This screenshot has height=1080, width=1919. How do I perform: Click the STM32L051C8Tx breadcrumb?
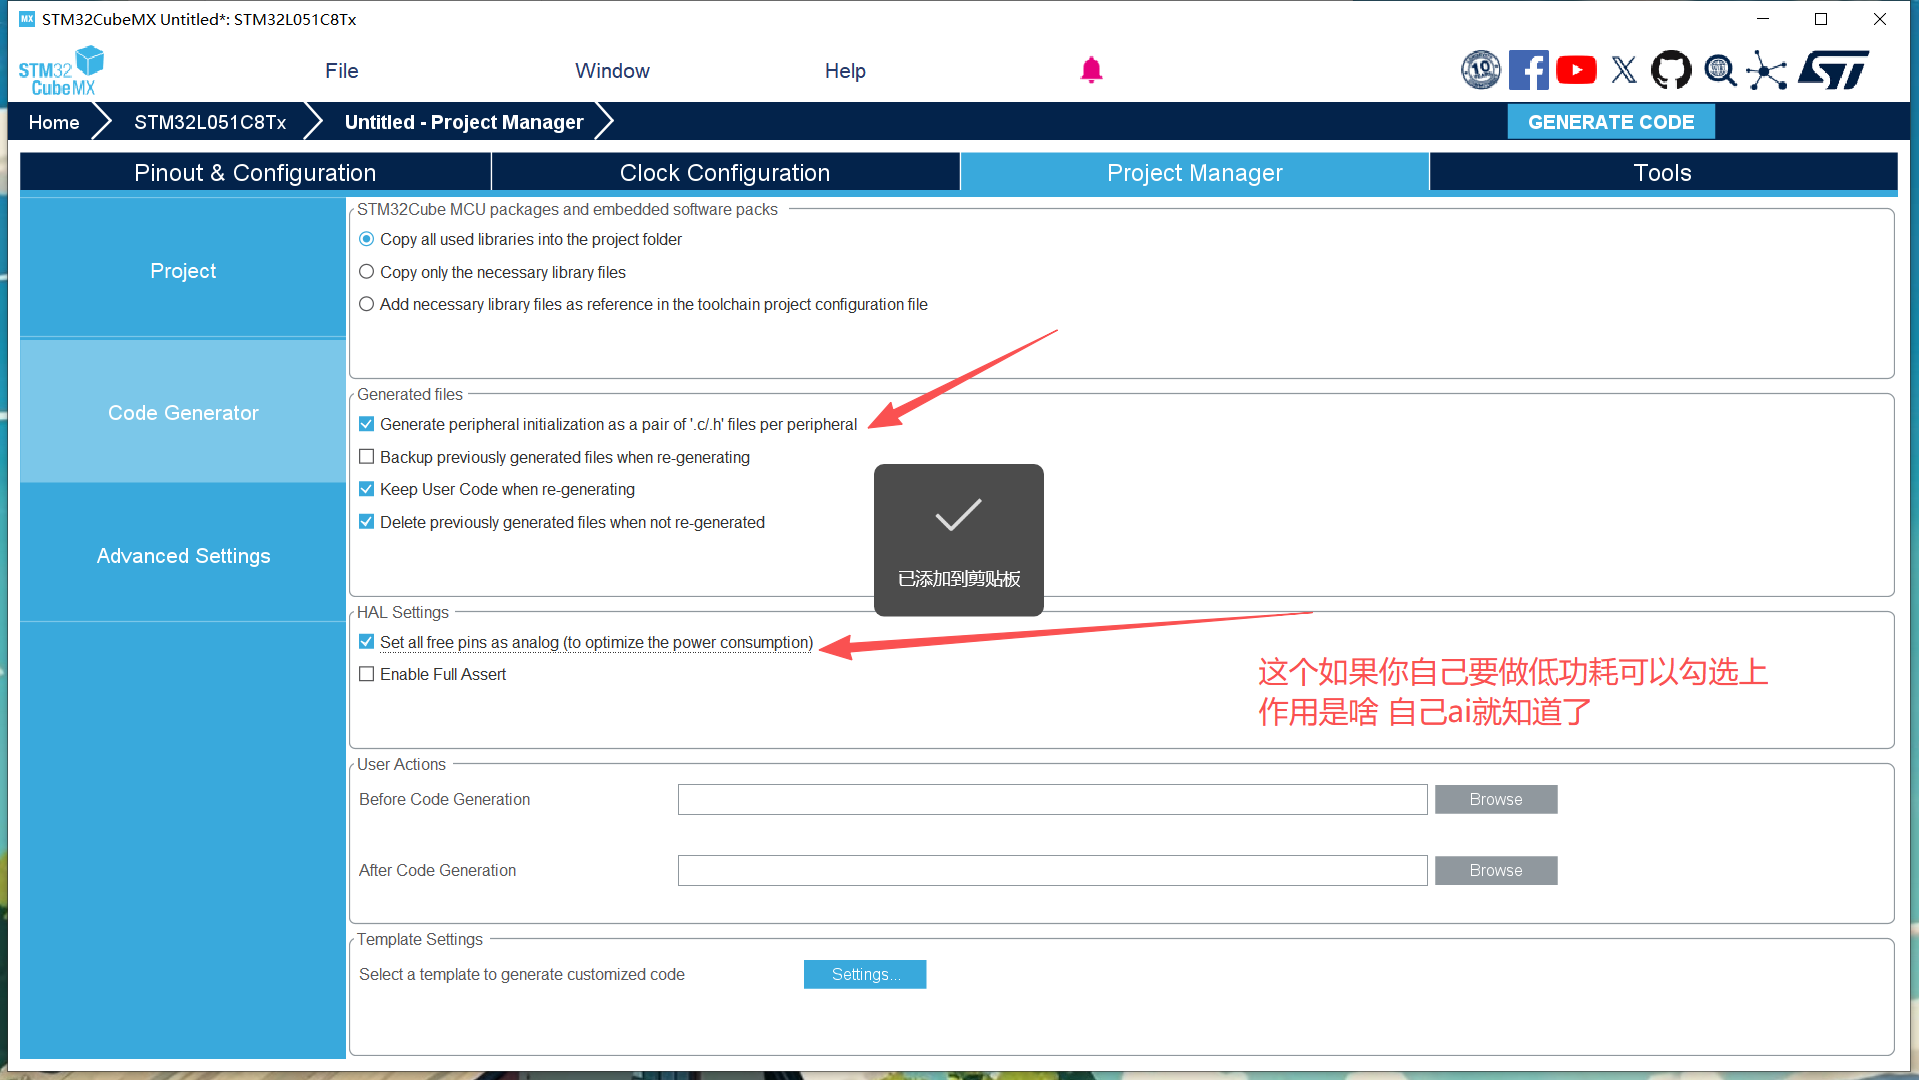[x=210, y=122]
